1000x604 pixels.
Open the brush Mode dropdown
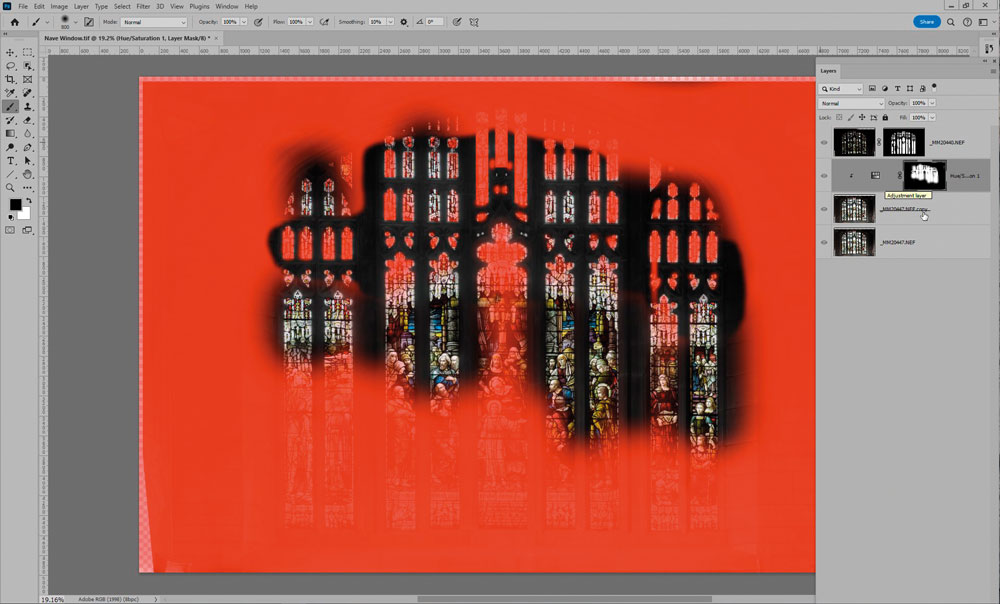point(154,22)
